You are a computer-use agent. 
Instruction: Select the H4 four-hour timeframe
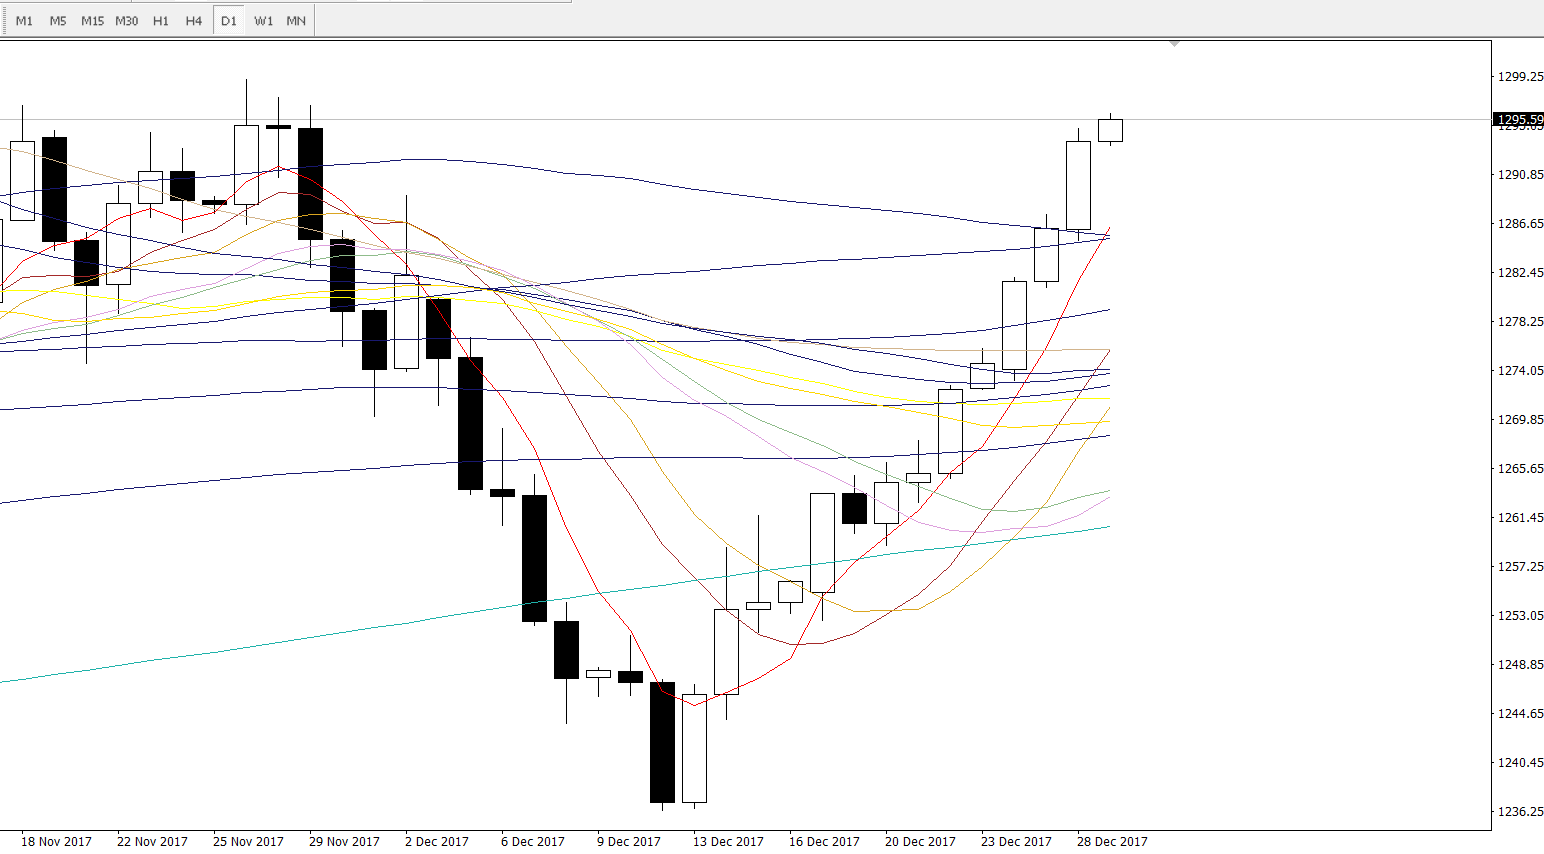point(194,21)
